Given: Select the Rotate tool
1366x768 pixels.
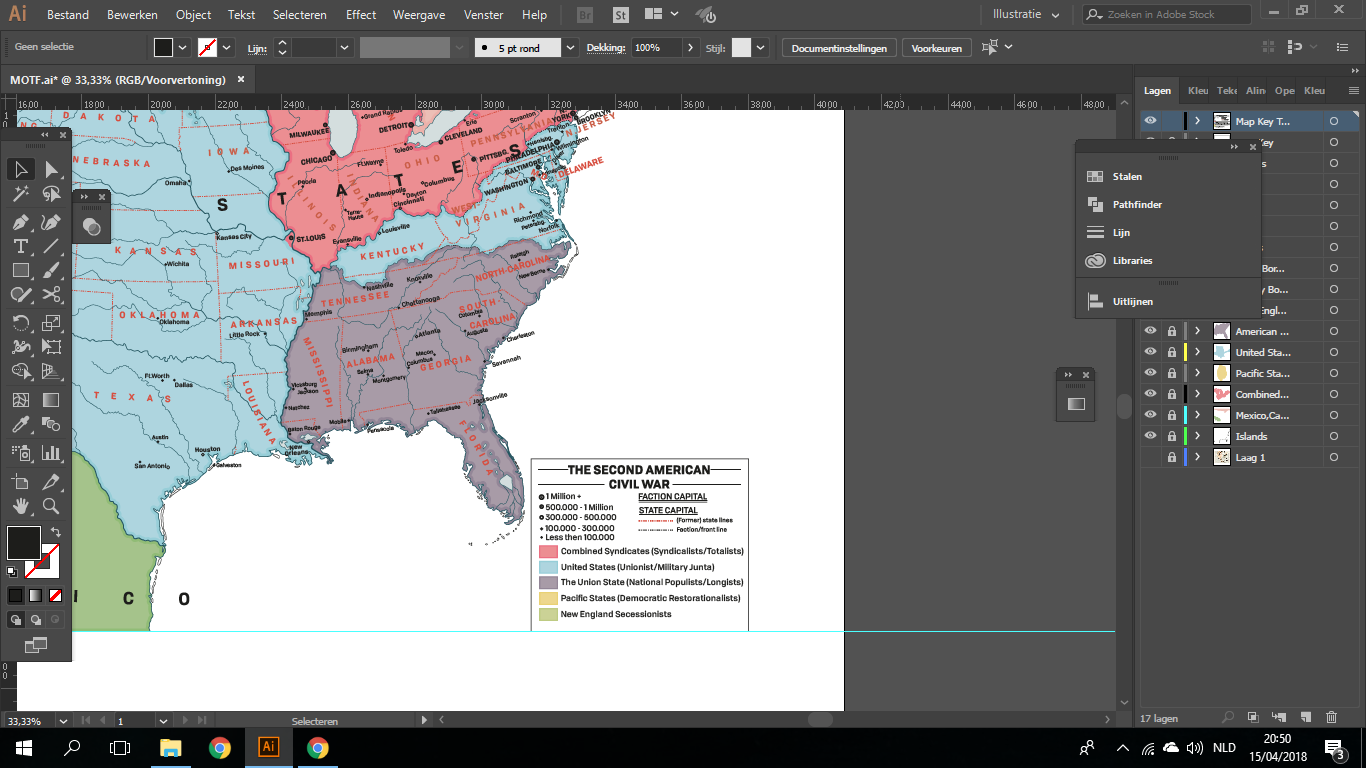Looking at the screenshot, I should pos(21,323).
